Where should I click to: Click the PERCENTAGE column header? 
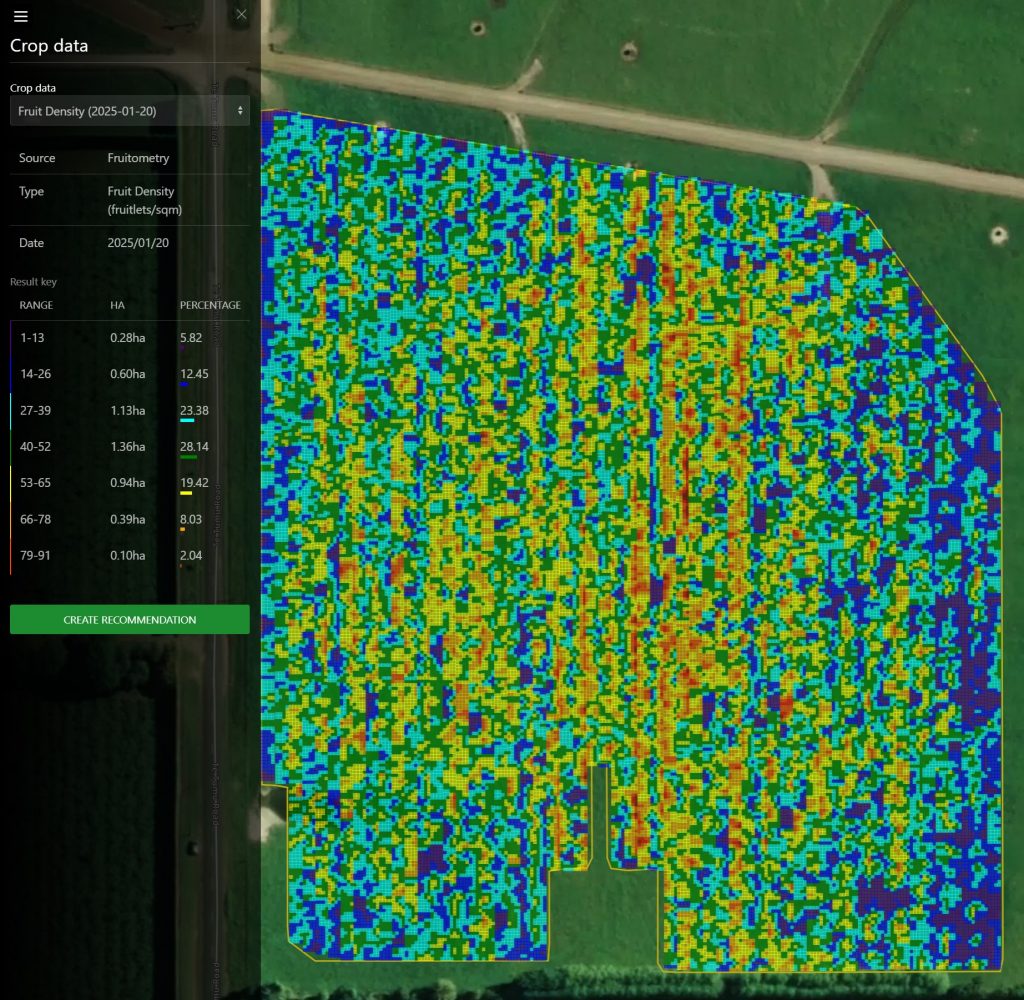click(x=210, y=305)
